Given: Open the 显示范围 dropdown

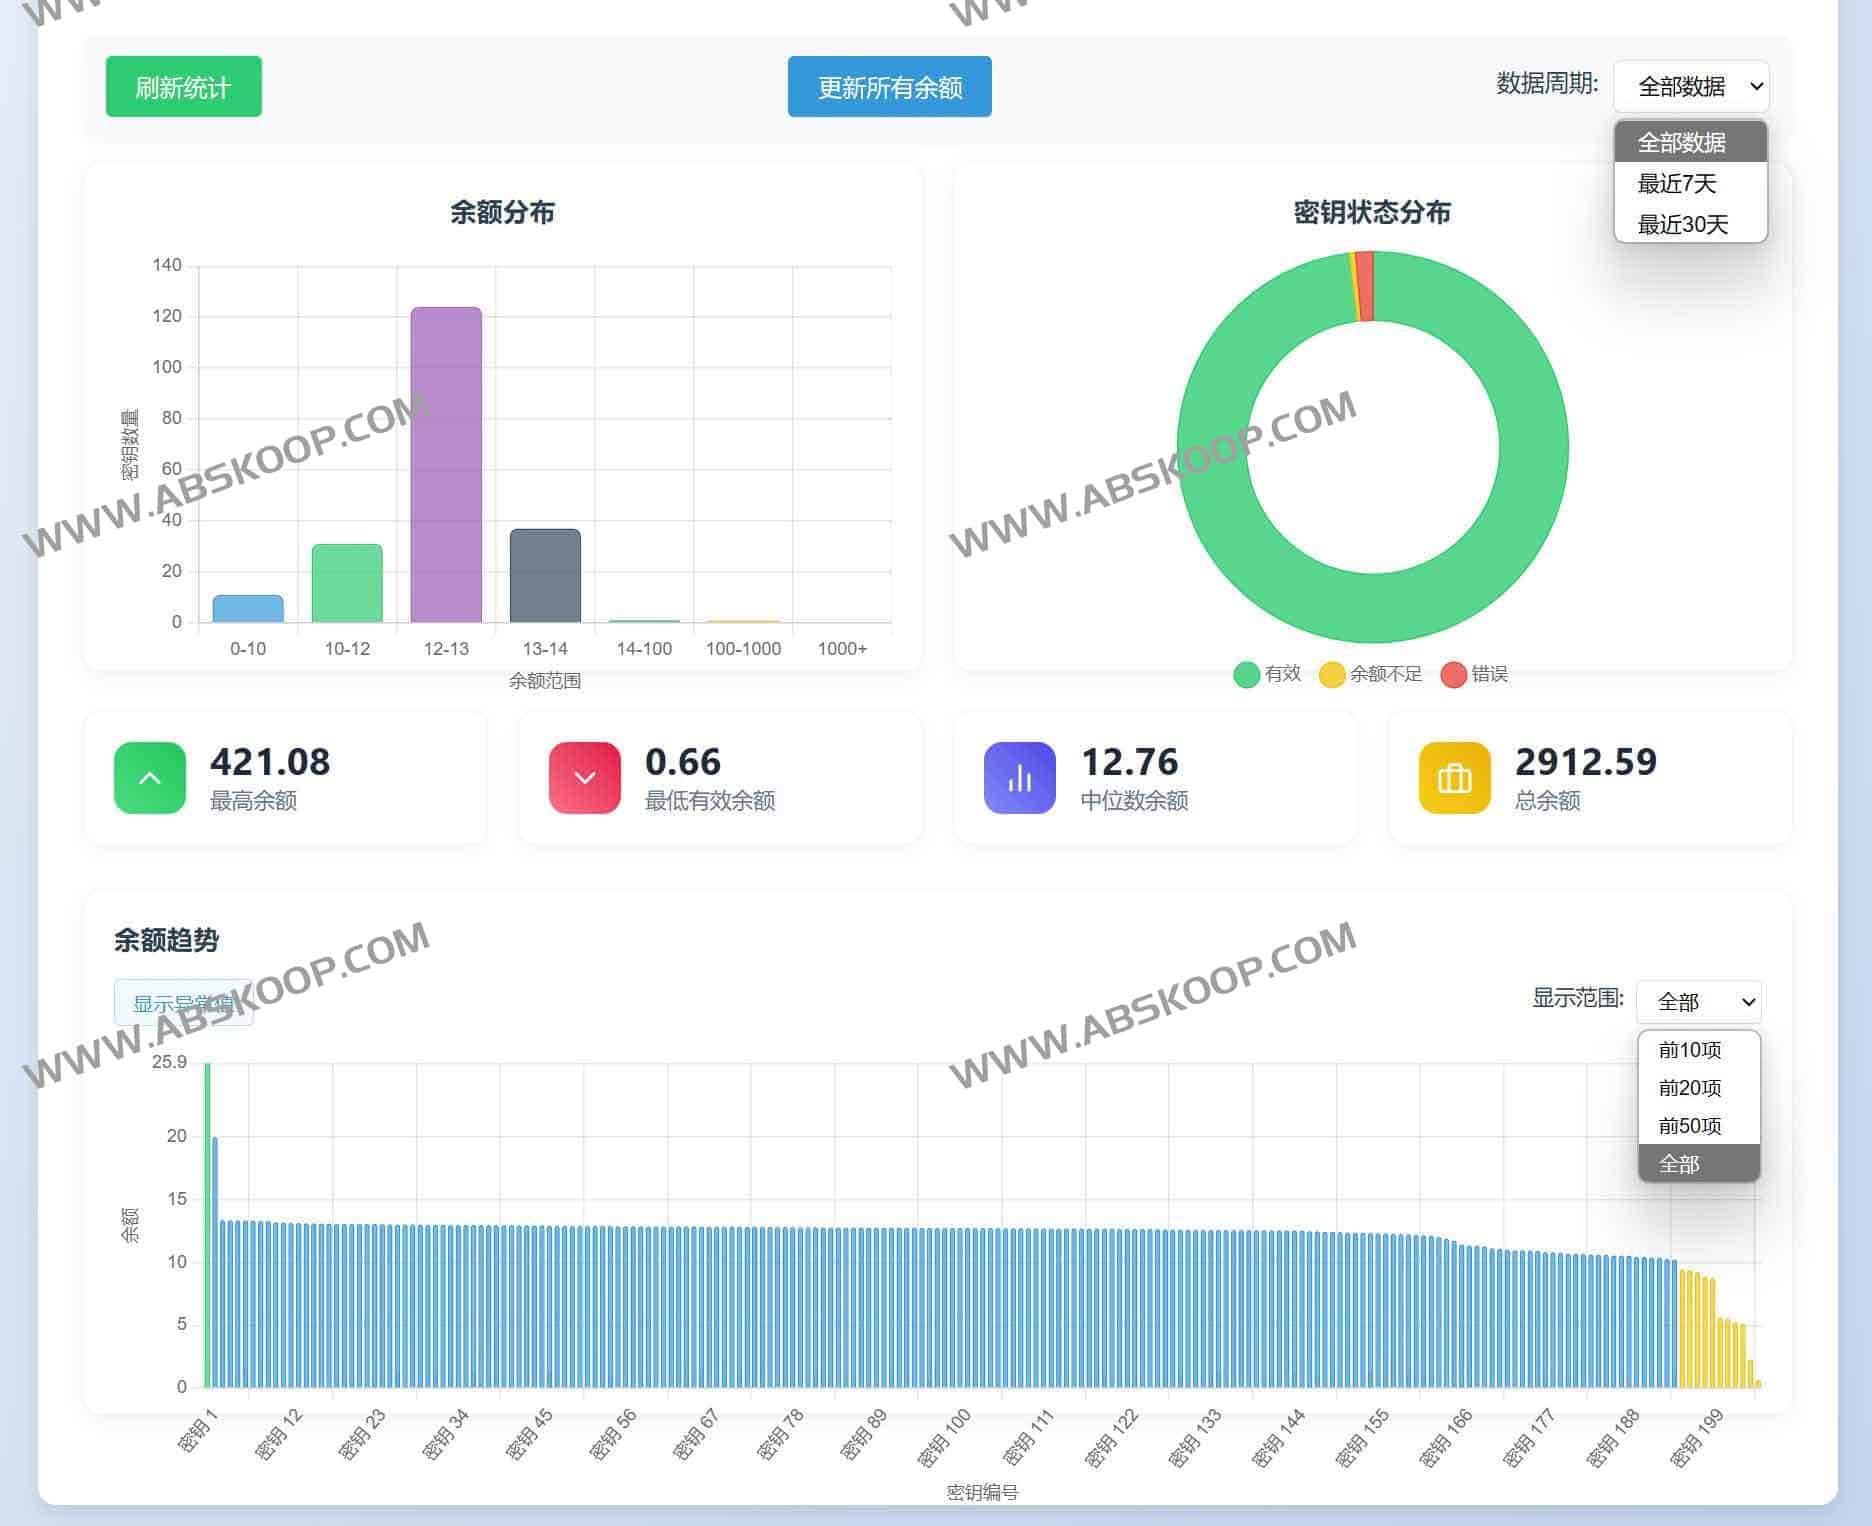Looking at the screenshot, I should [1697, 1001].
